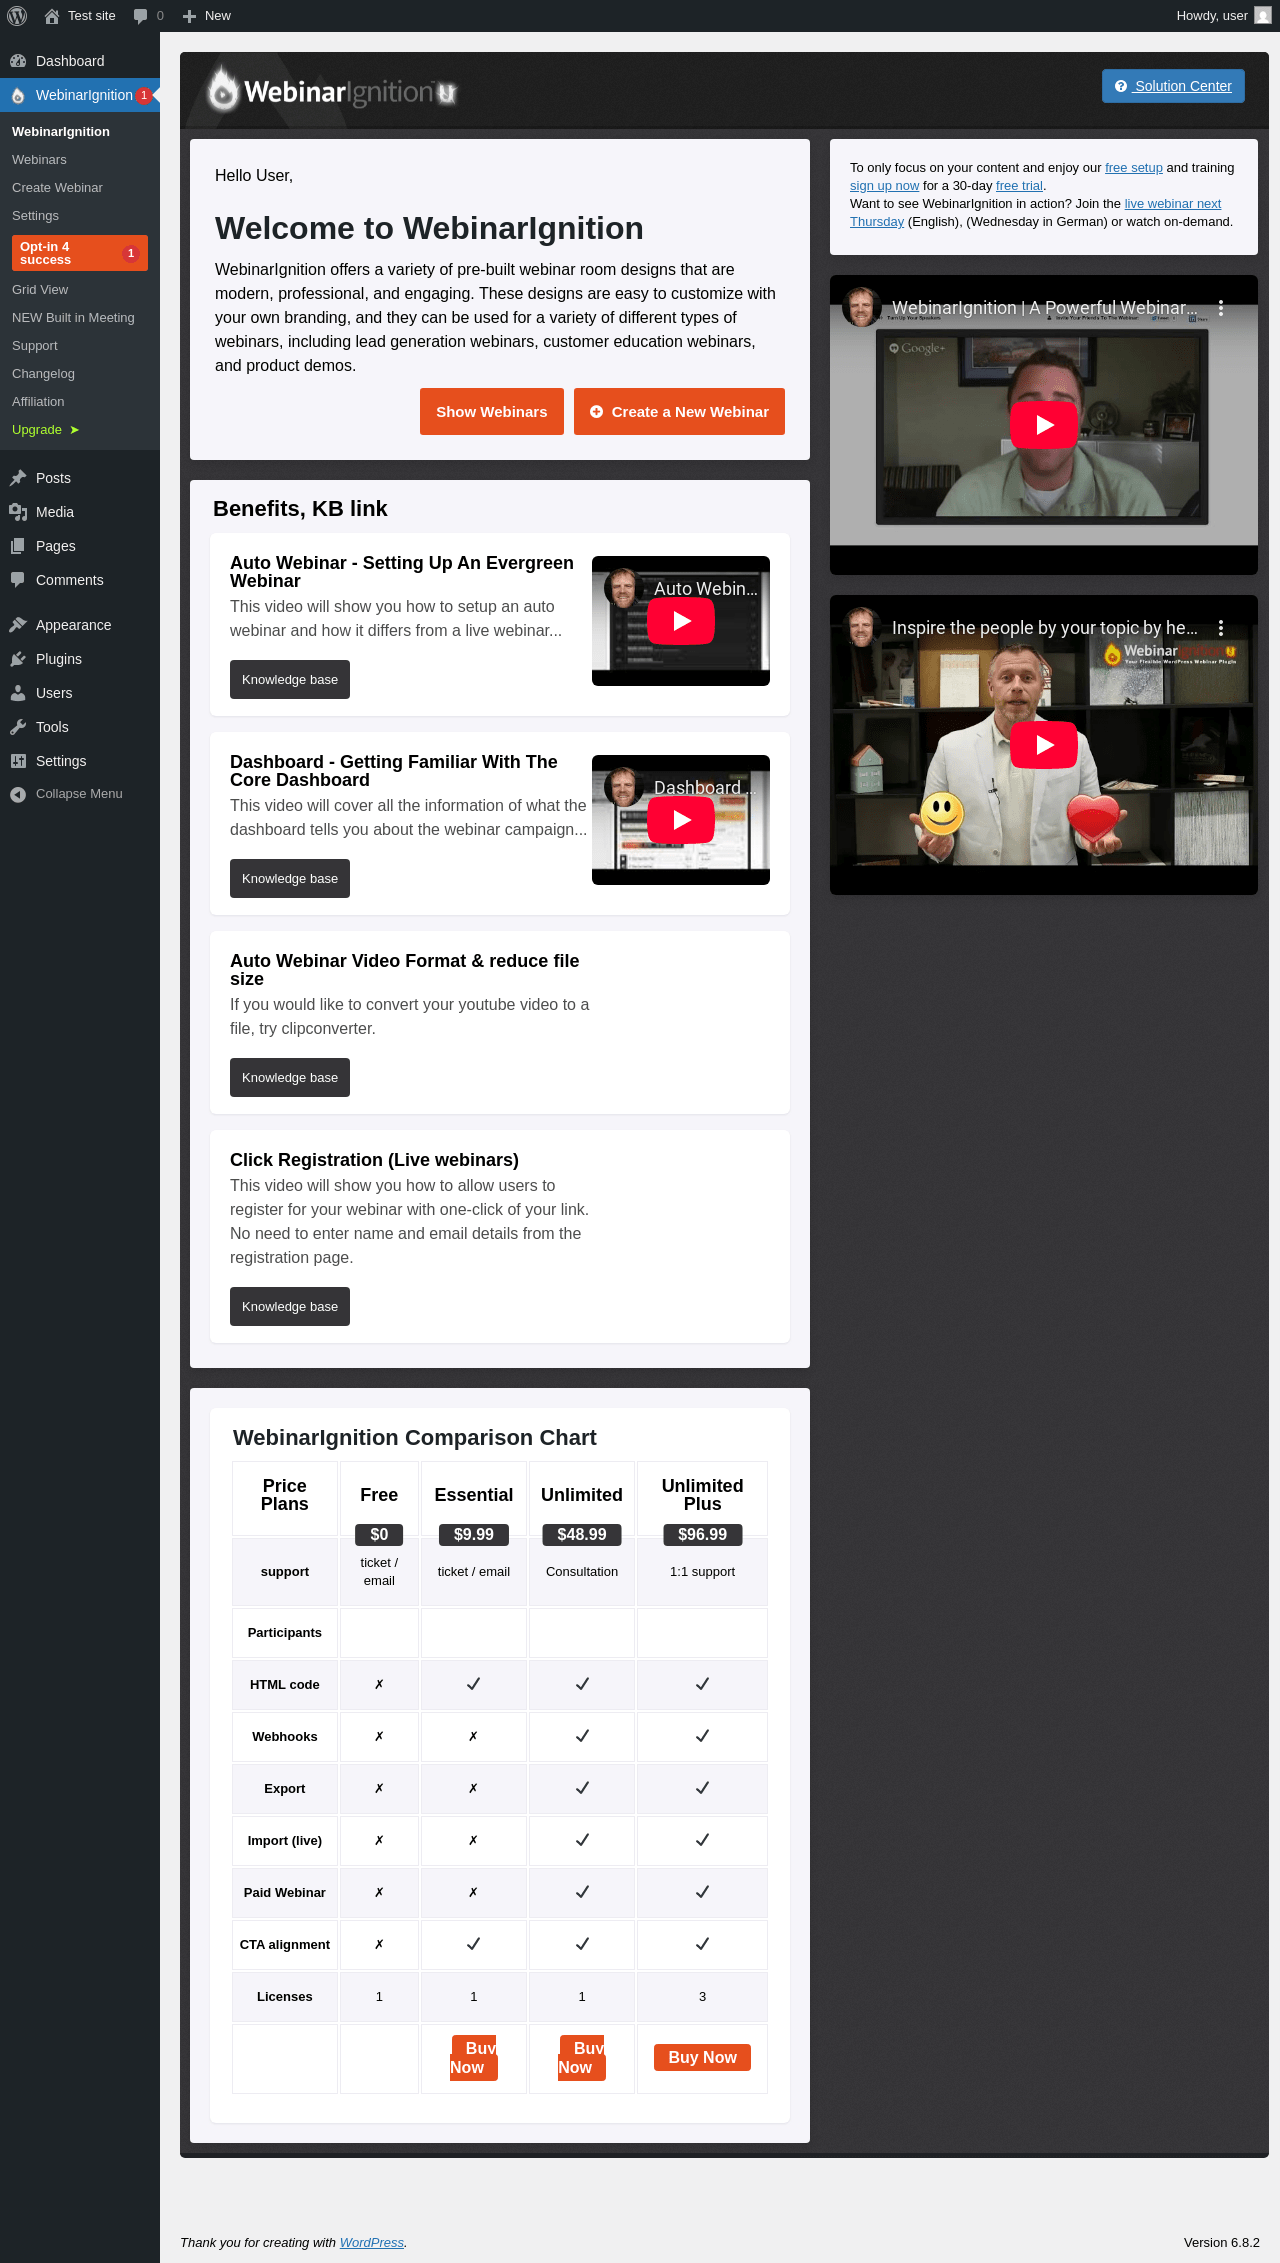Viewport: 1280px width, 2263px height.
Task: Click the Solution Center button
Action: coord(1173,86)
